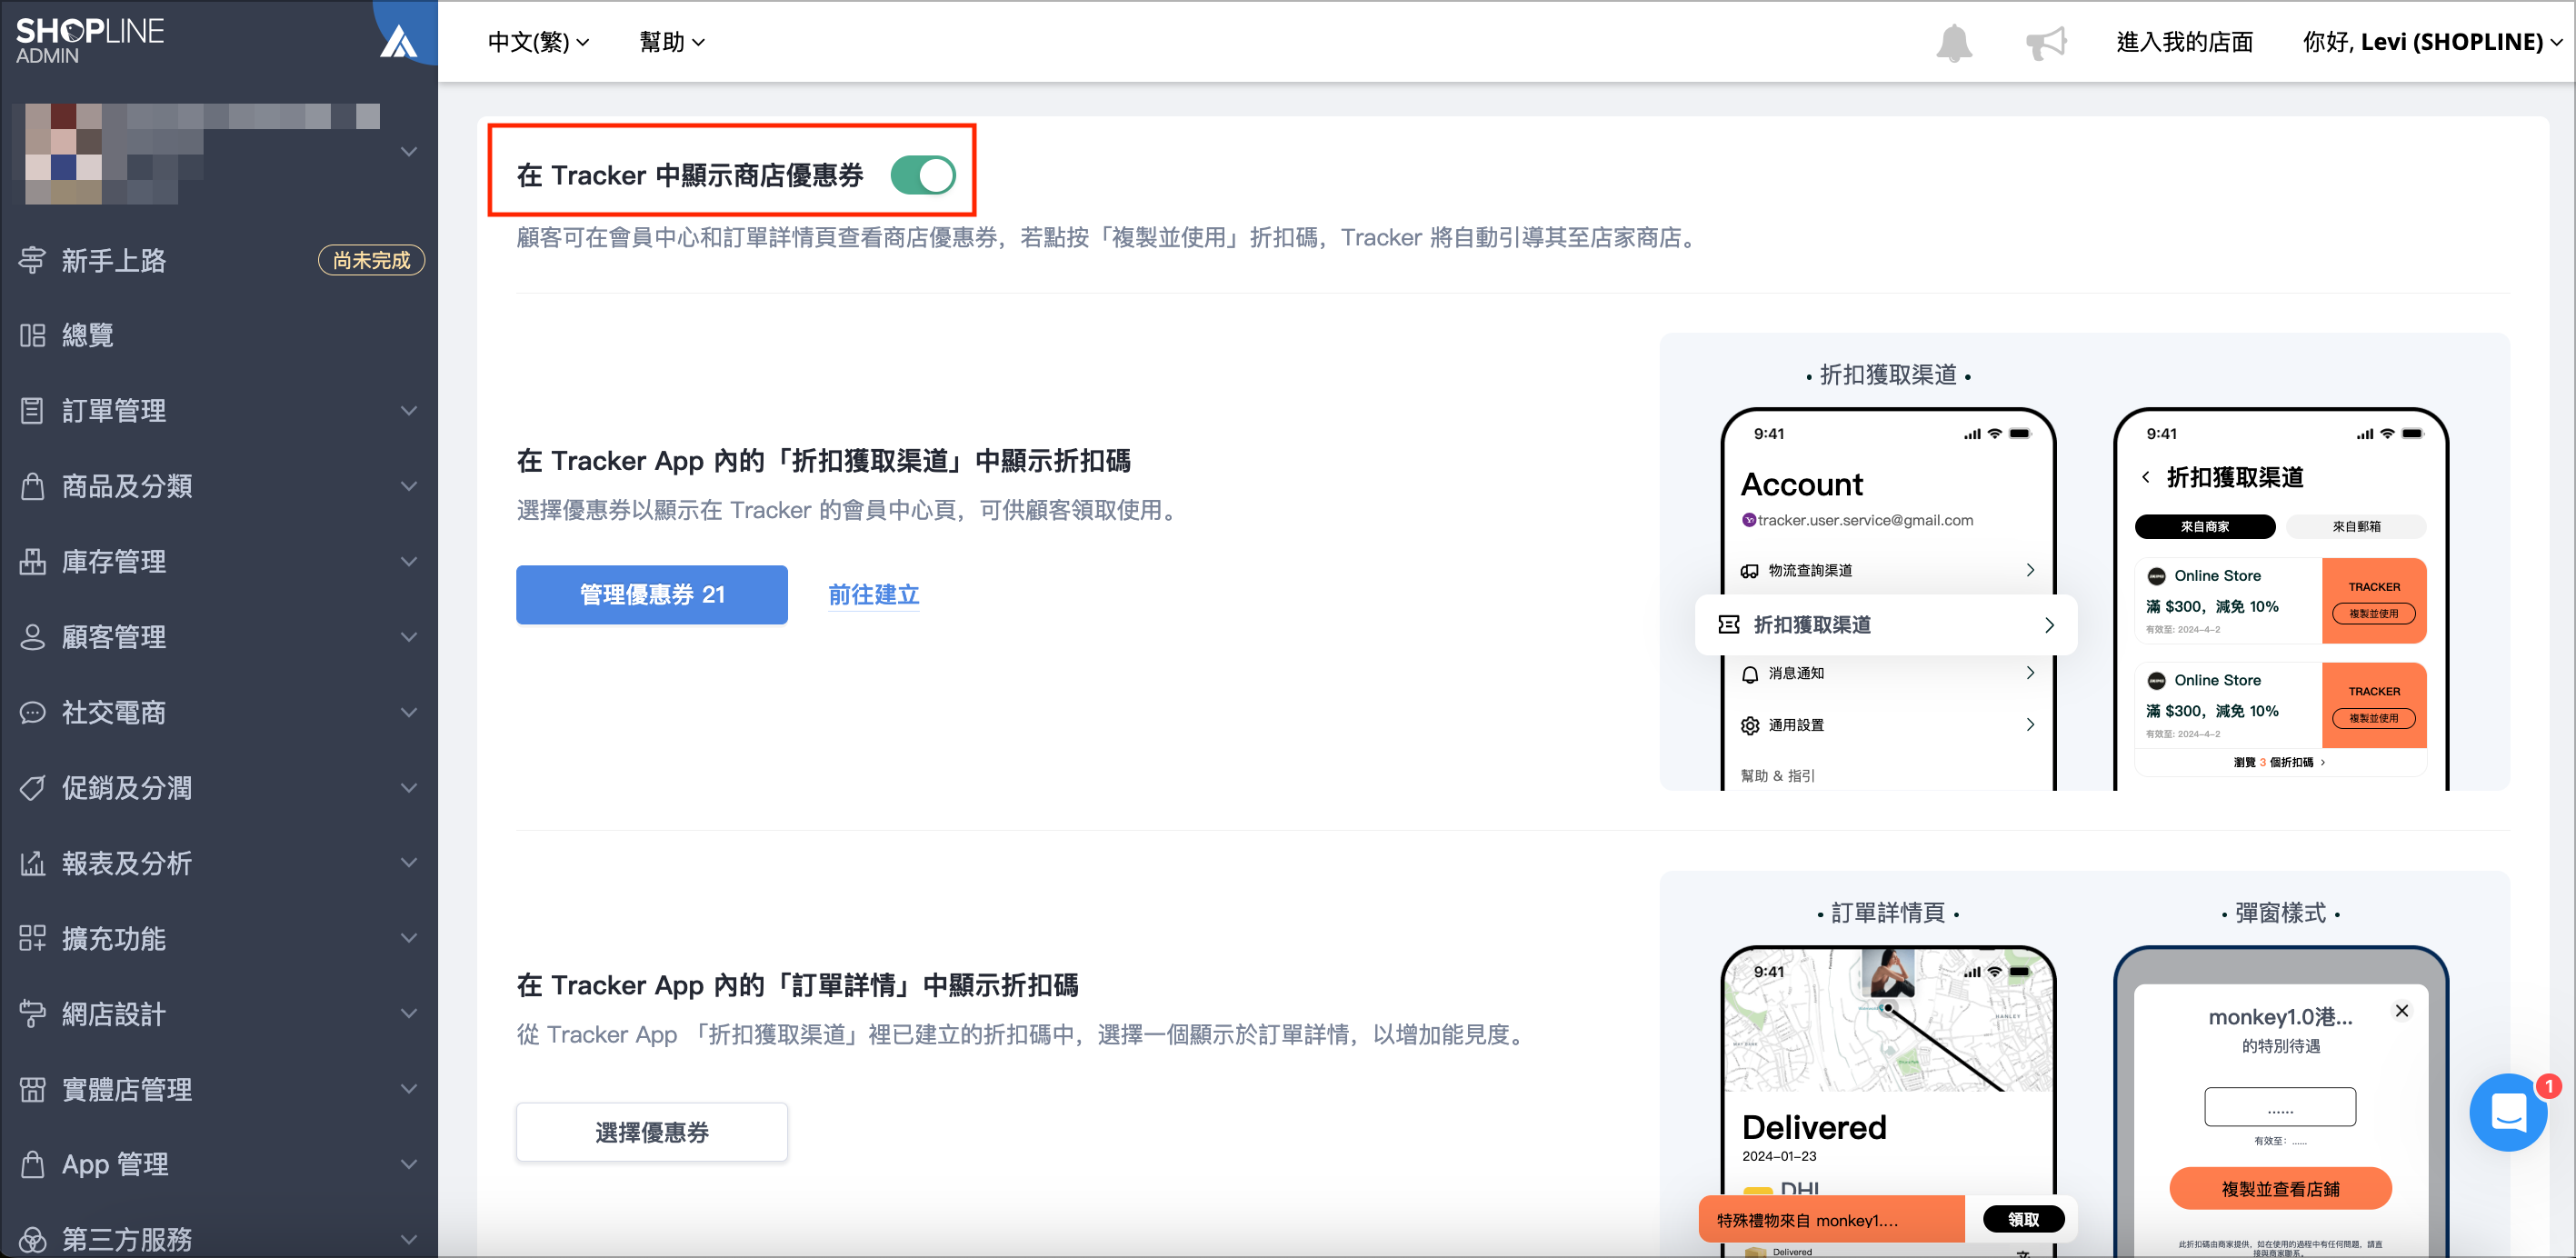
Task: Expand the 促銷及分潤 chevron
Action: pyautogui.click(x=408, y=788)
